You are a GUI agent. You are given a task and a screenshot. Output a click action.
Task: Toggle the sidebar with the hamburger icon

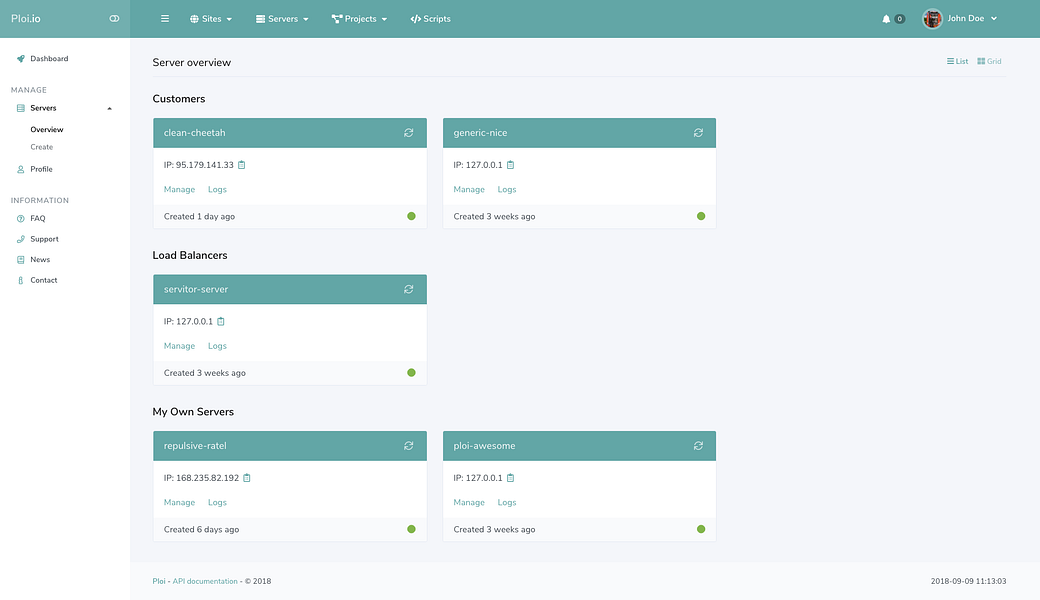coord(163,18)
